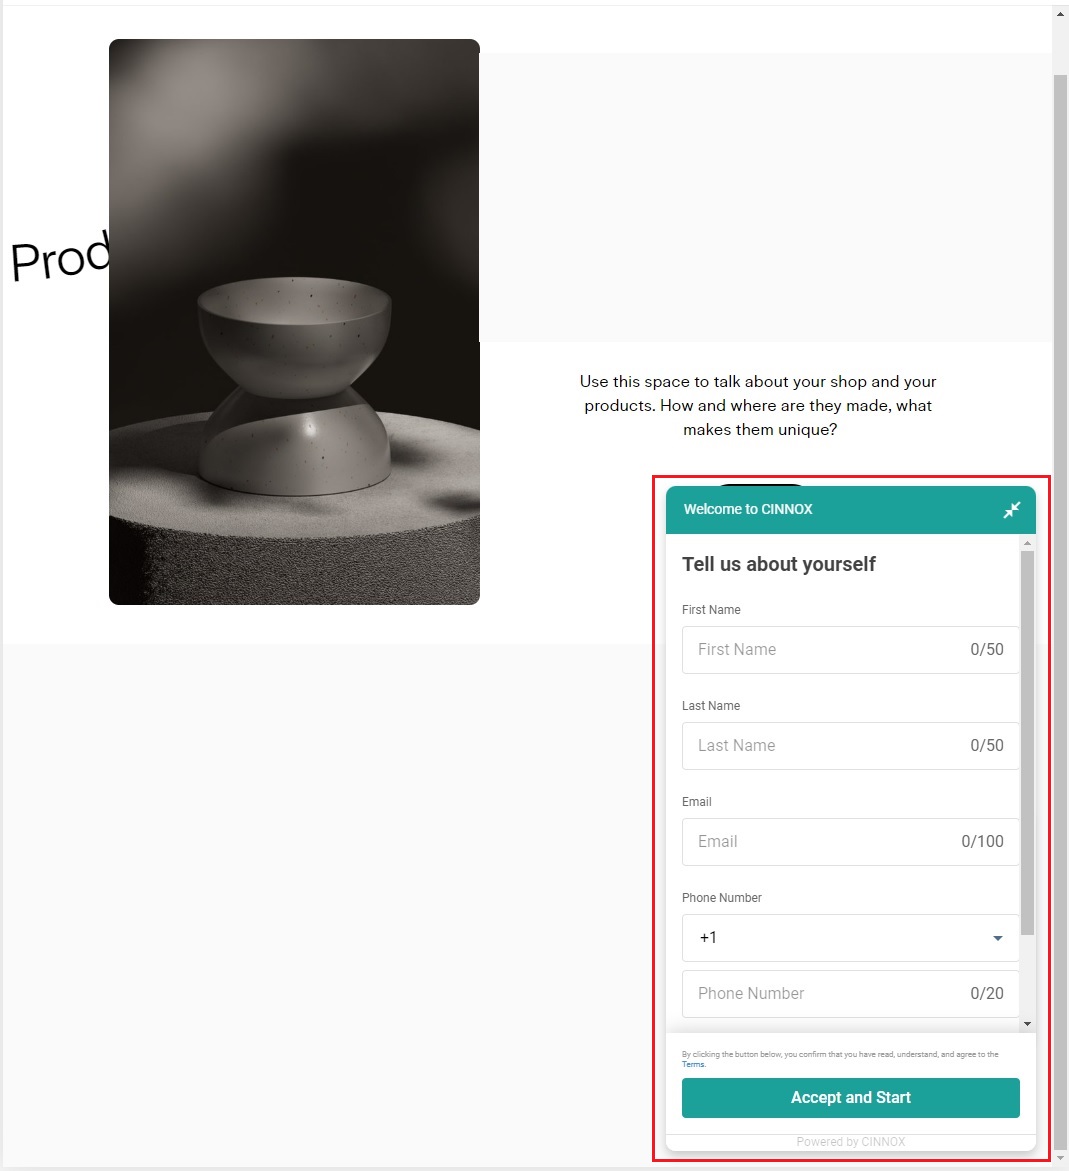Viewport: 1069px width, 1171px height.
Task: Click the shop description paragraph text
Action: coord(758,406)
